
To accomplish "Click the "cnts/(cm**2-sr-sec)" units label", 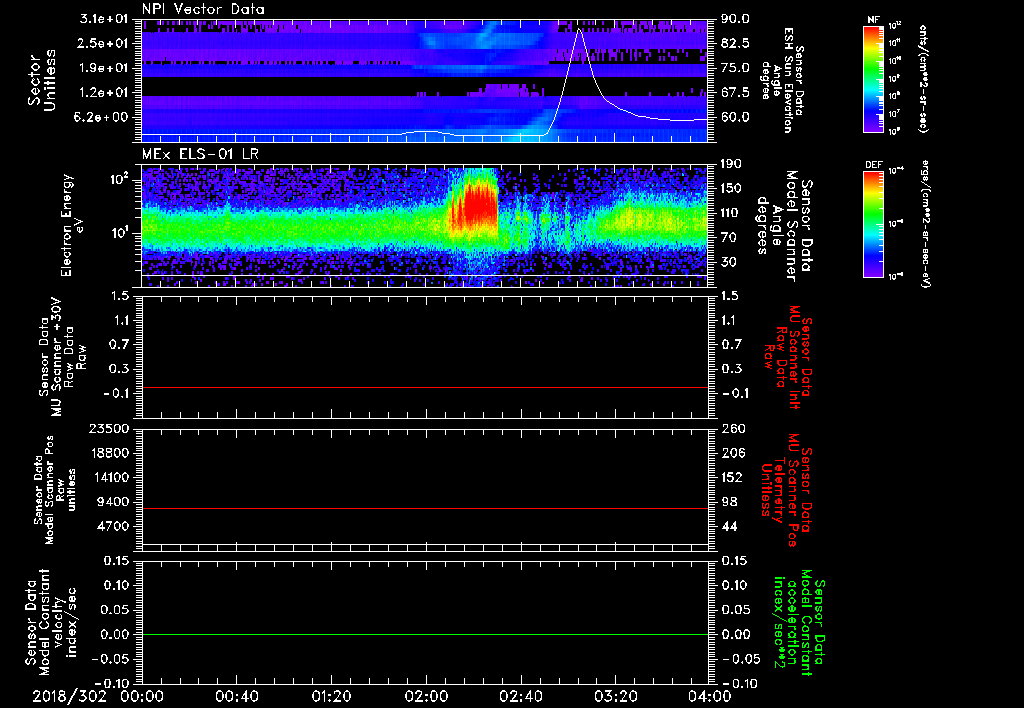I will 923,78.
